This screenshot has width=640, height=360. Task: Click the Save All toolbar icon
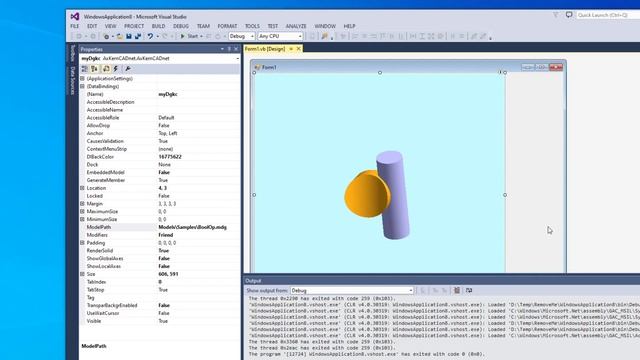coord(138,36)
